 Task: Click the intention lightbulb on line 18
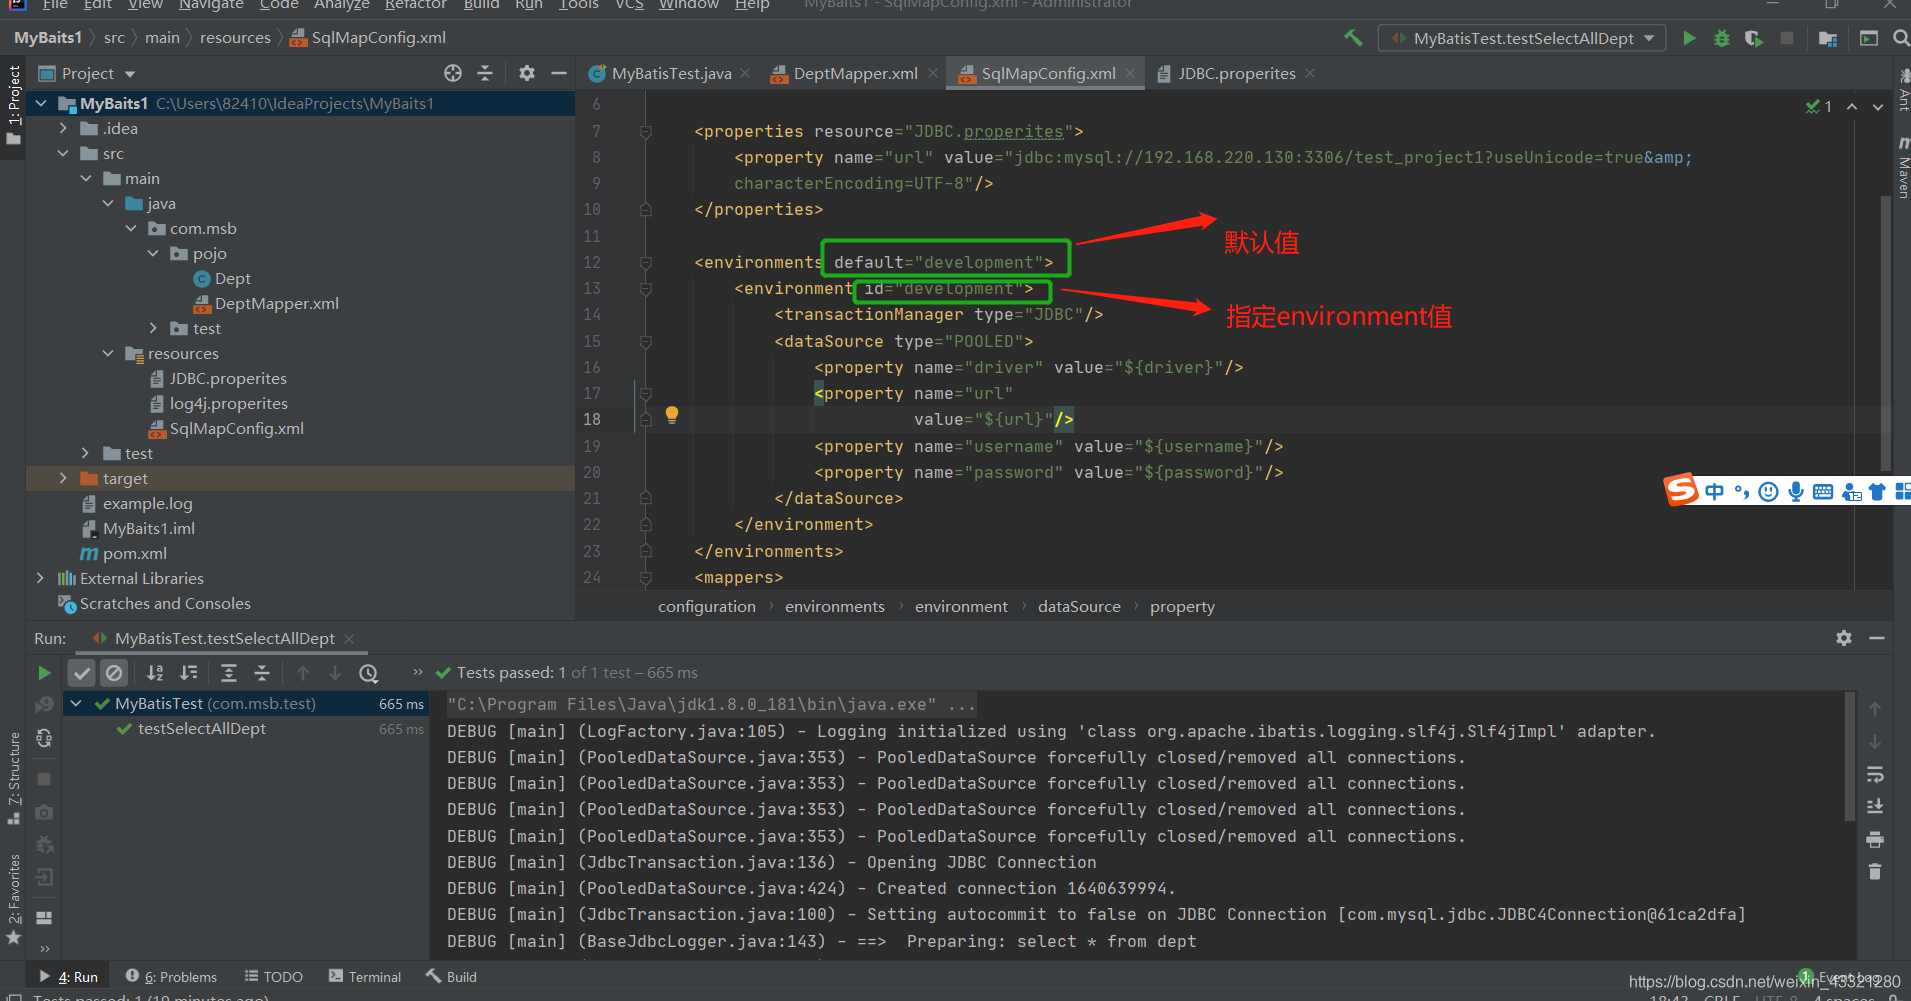[672, 415]
